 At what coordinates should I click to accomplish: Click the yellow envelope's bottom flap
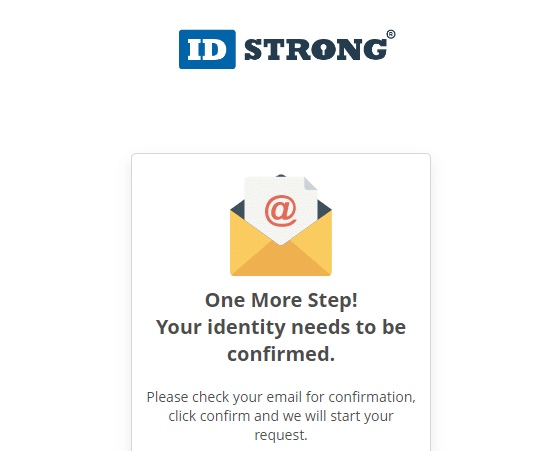point(281,258)
